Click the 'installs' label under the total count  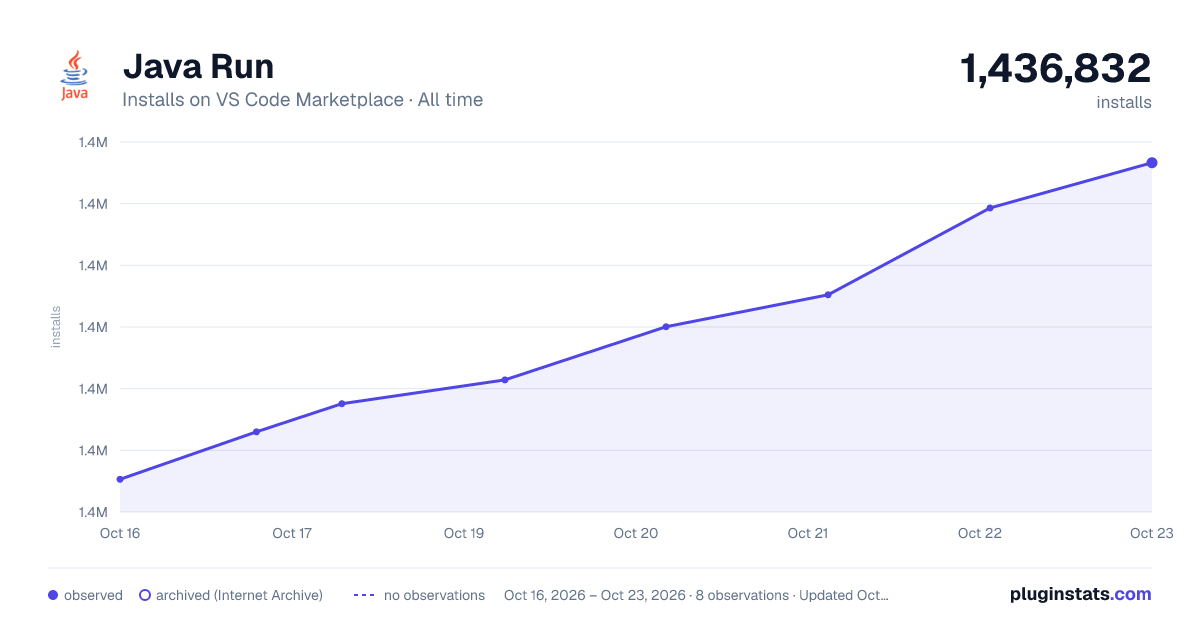tap(1124, 102)
